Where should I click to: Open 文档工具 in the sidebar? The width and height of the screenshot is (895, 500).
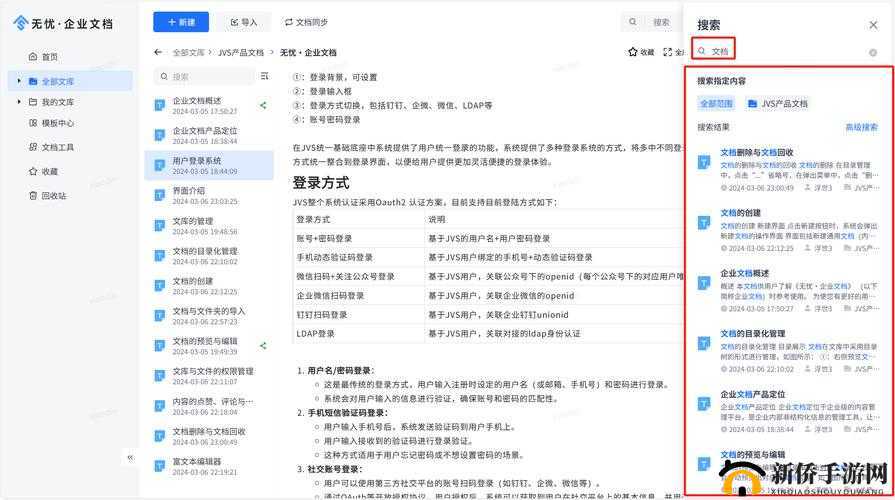point(58,147)
